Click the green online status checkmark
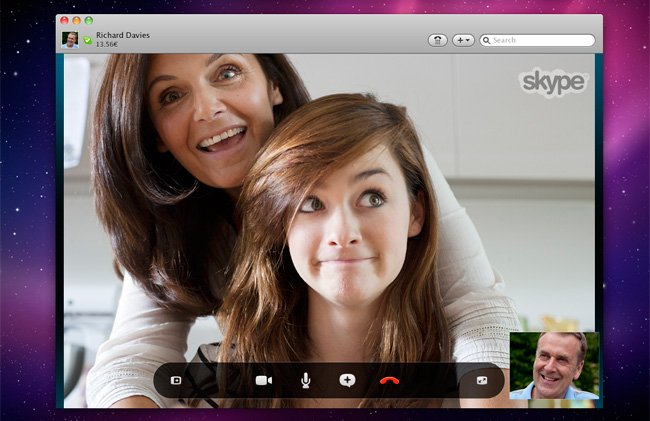The image size is (650, 421). click(87, 41)
